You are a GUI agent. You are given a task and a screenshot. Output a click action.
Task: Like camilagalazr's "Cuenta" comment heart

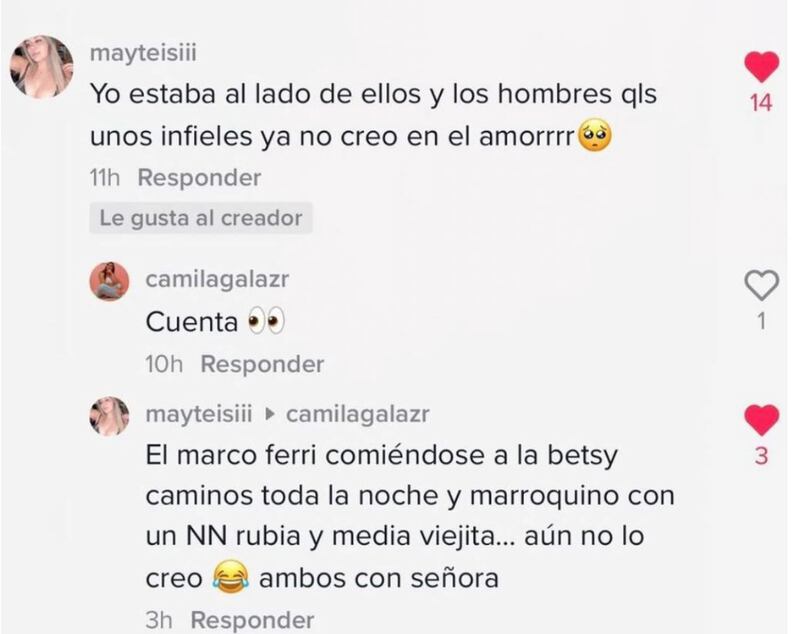point(761,285)
